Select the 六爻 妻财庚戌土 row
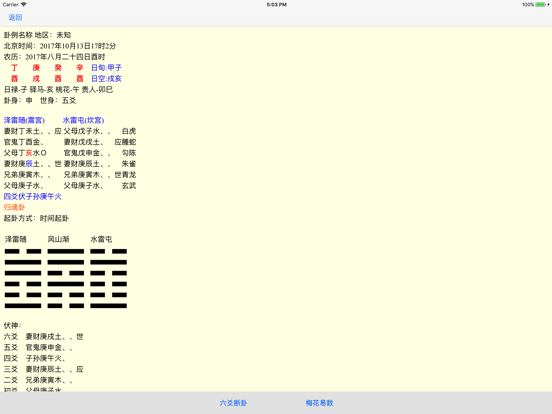This screenshot has height=414, width=552. (43, 337)
